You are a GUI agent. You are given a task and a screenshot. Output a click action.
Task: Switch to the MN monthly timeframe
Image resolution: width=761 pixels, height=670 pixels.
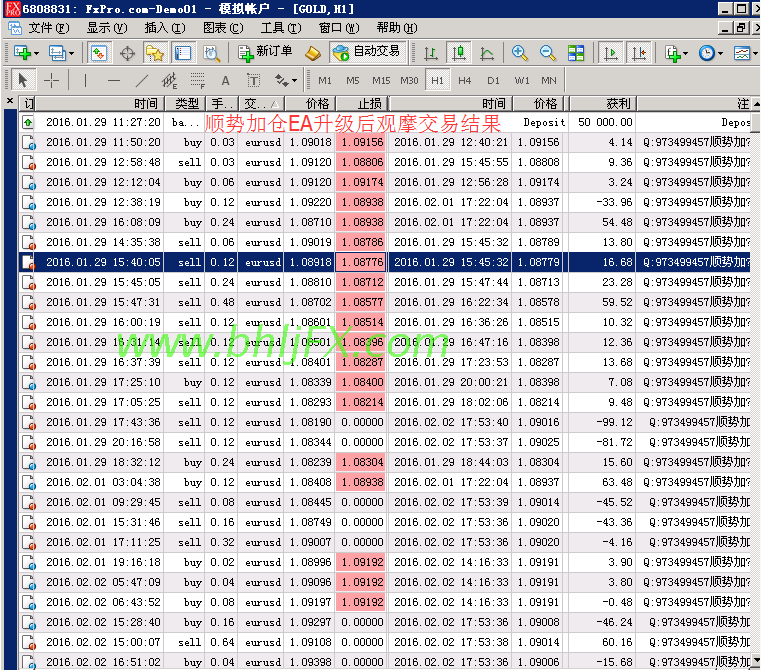(x=549, y=81)
